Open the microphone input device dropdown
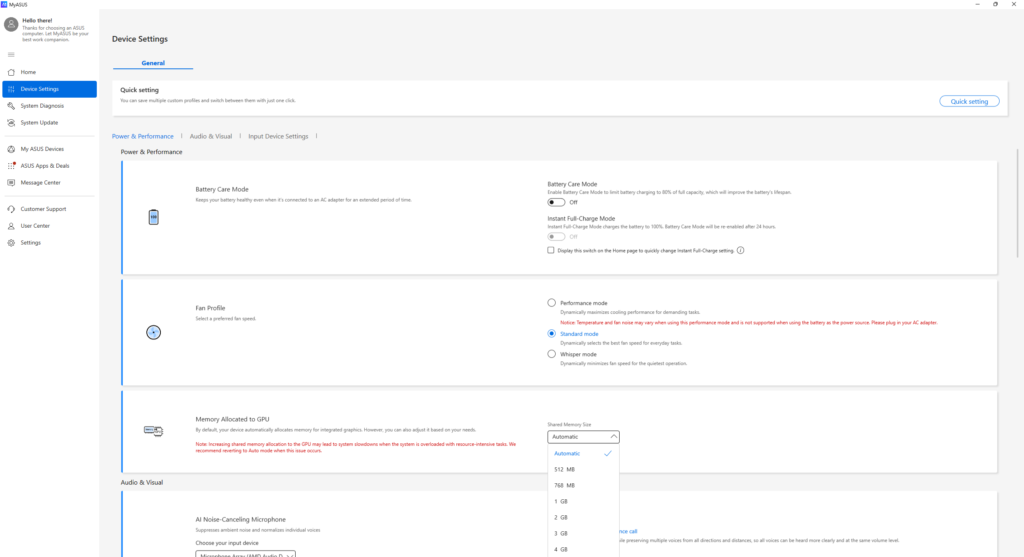This screenshot has height=557, width=1024. pyautogui.click(x=246, y=554)
